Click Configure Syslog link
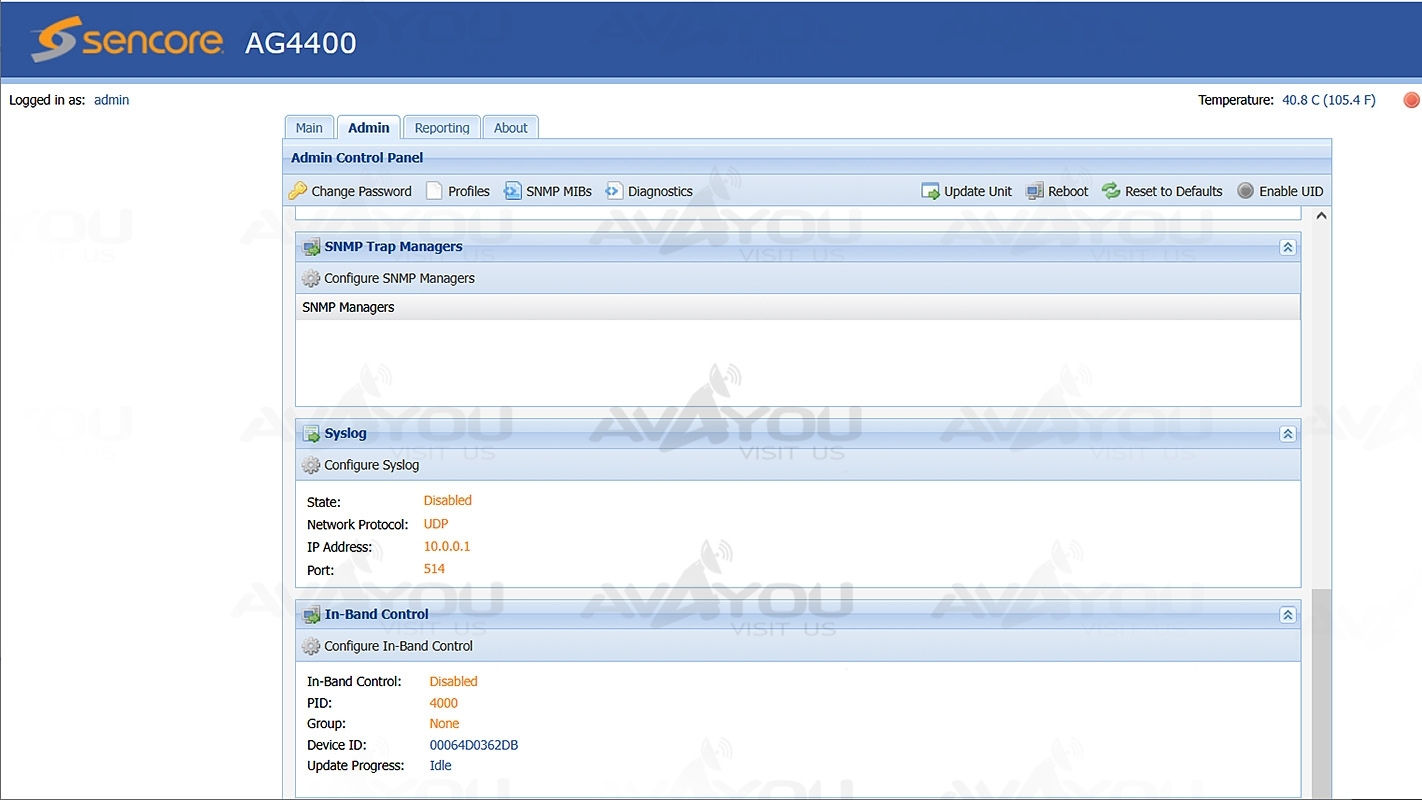 371,465
